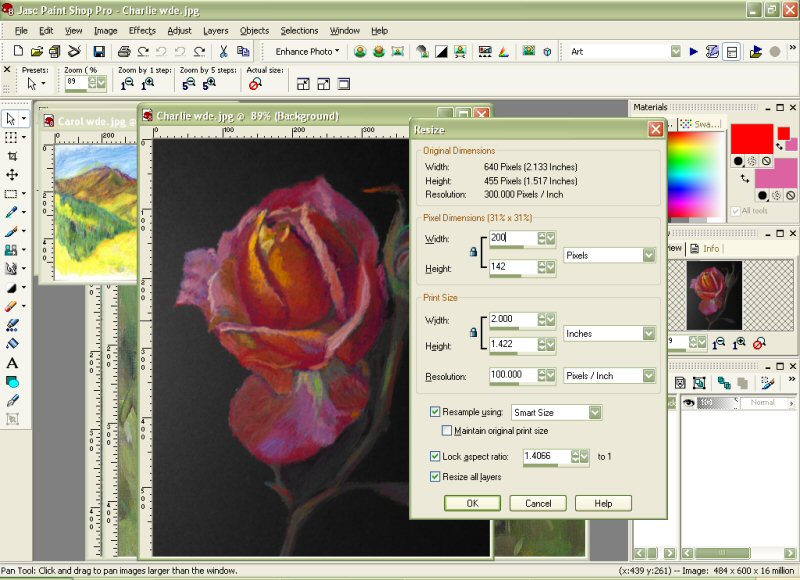Open the Image menu
Viewport: 800px width, 580px height.
tap(106, 31)
